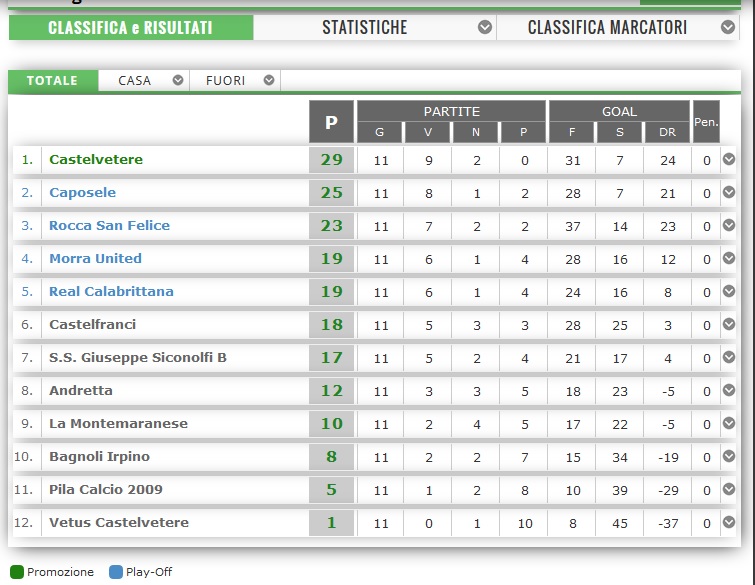Click the P points column header
Viewport: 755px width, 585px height.
(331, 123)
